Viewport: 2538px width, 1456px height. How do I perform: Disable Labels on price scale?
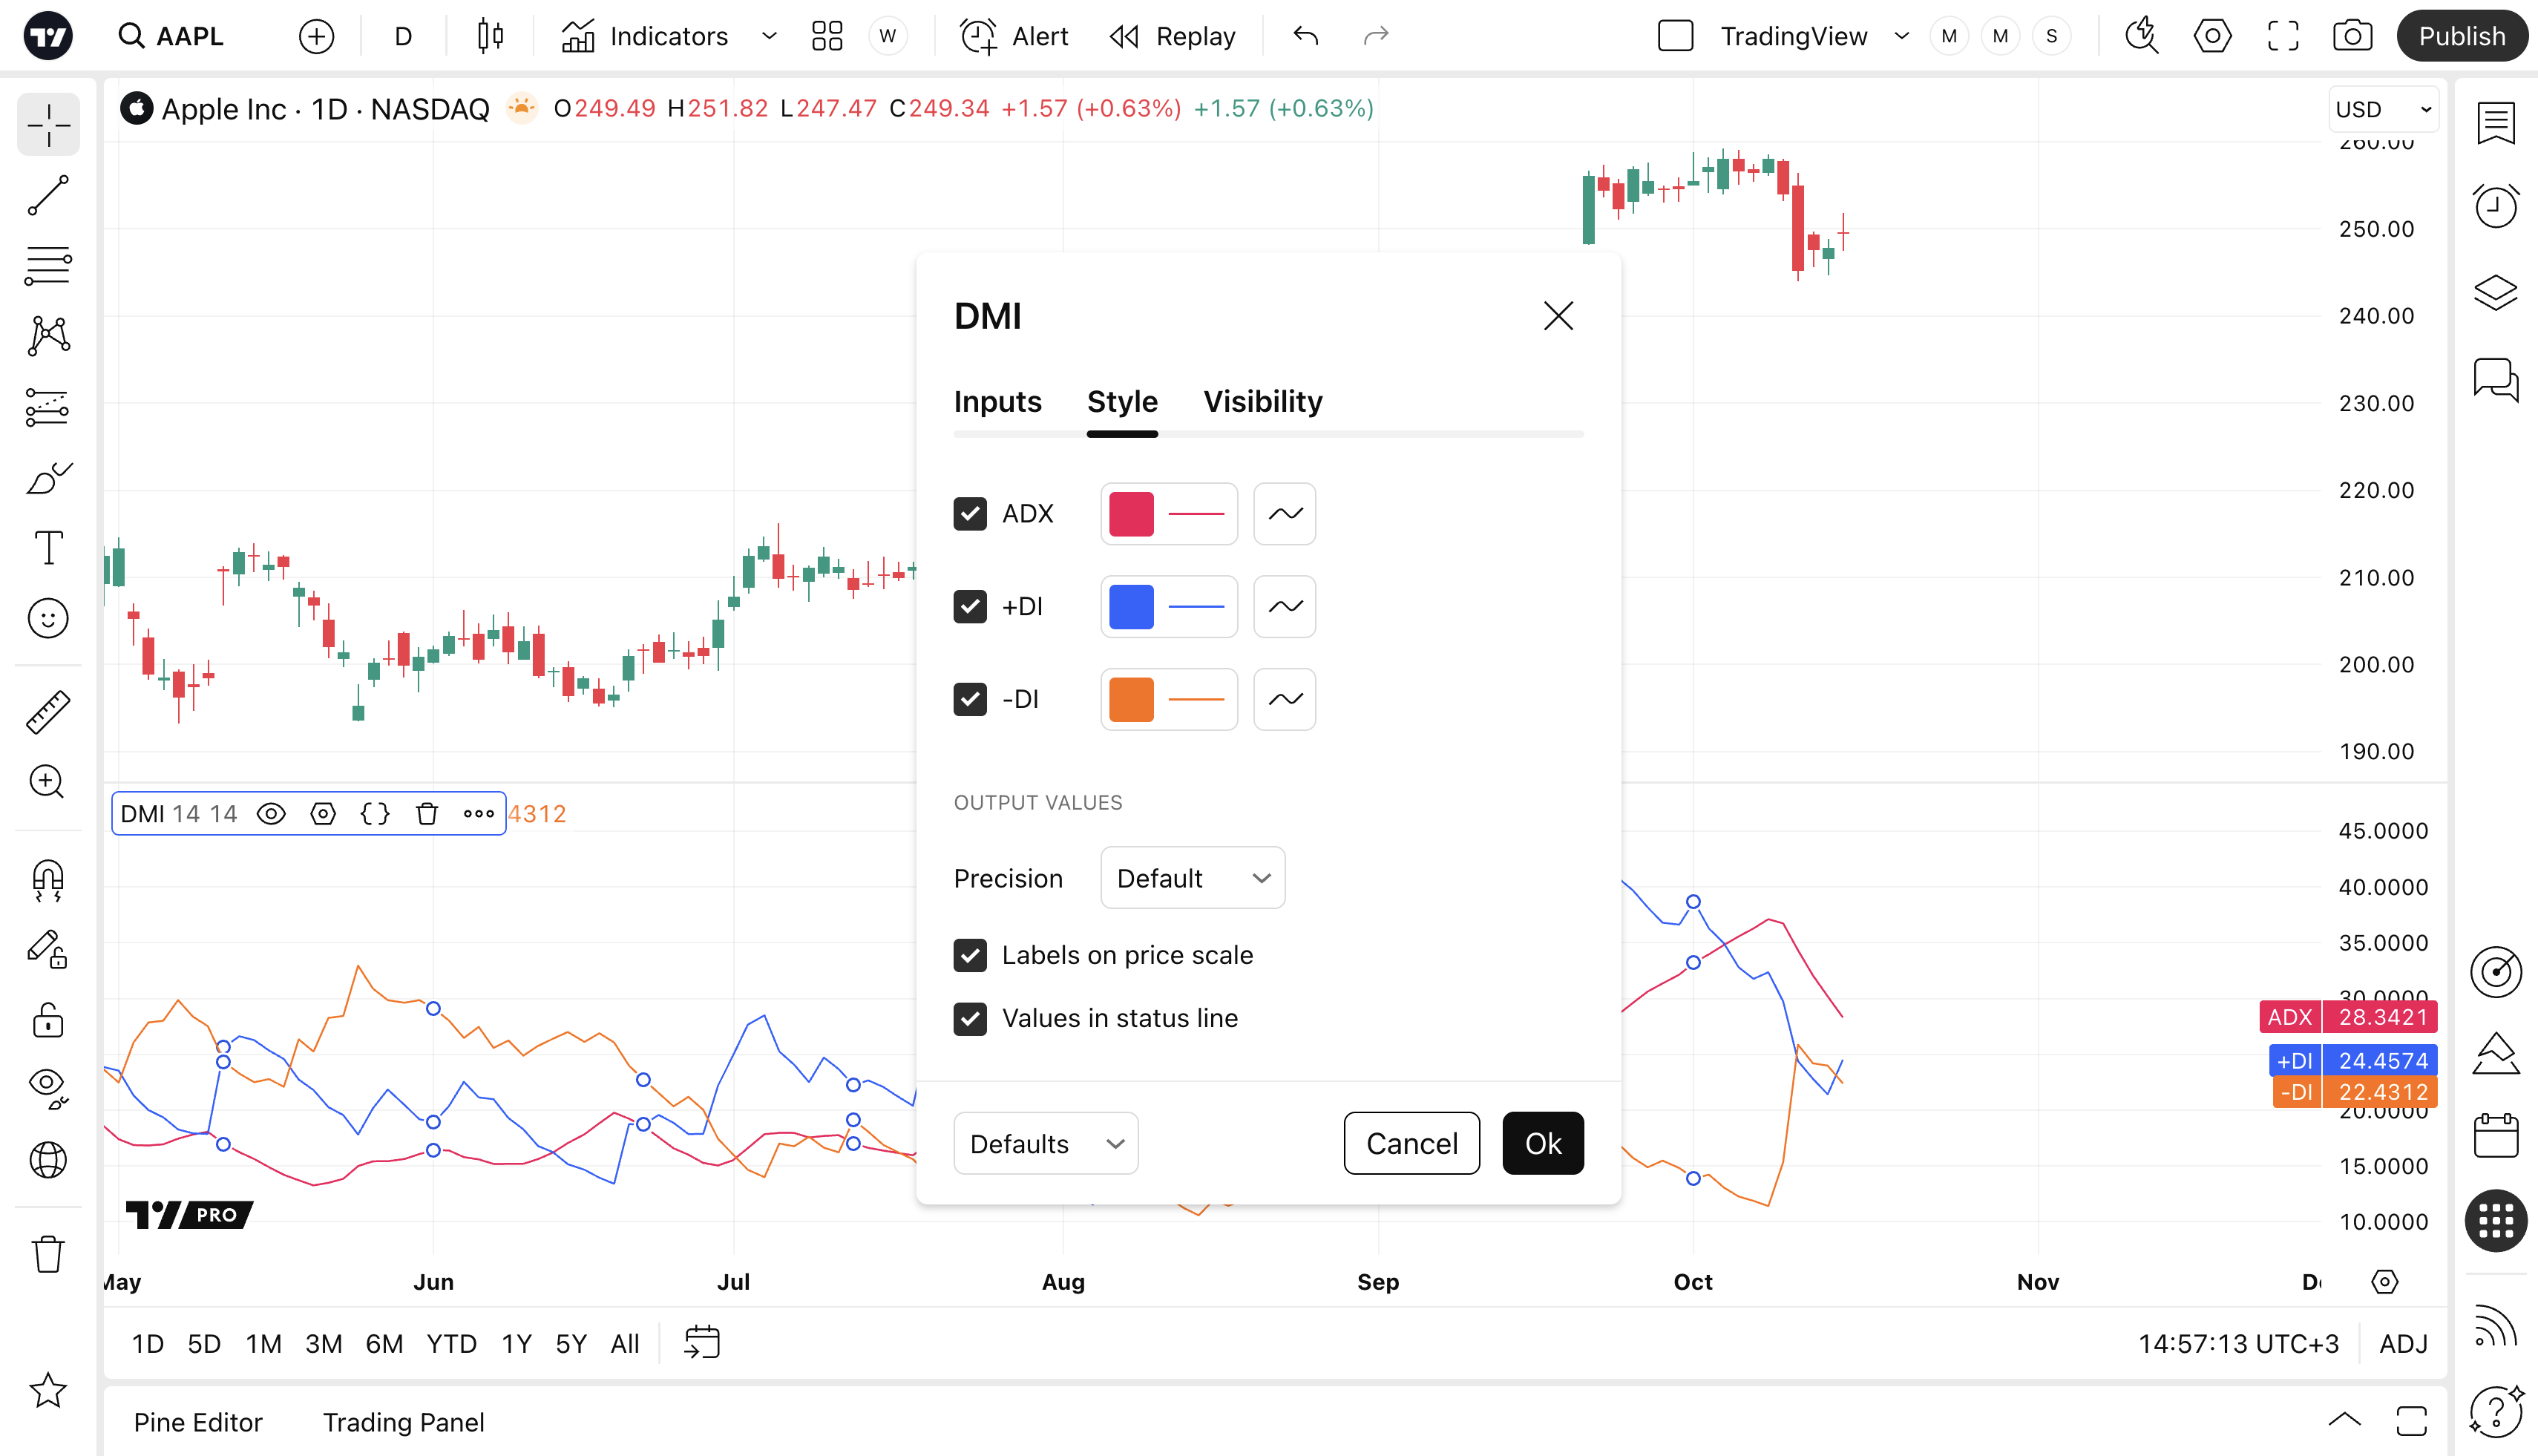coord(970,955)
